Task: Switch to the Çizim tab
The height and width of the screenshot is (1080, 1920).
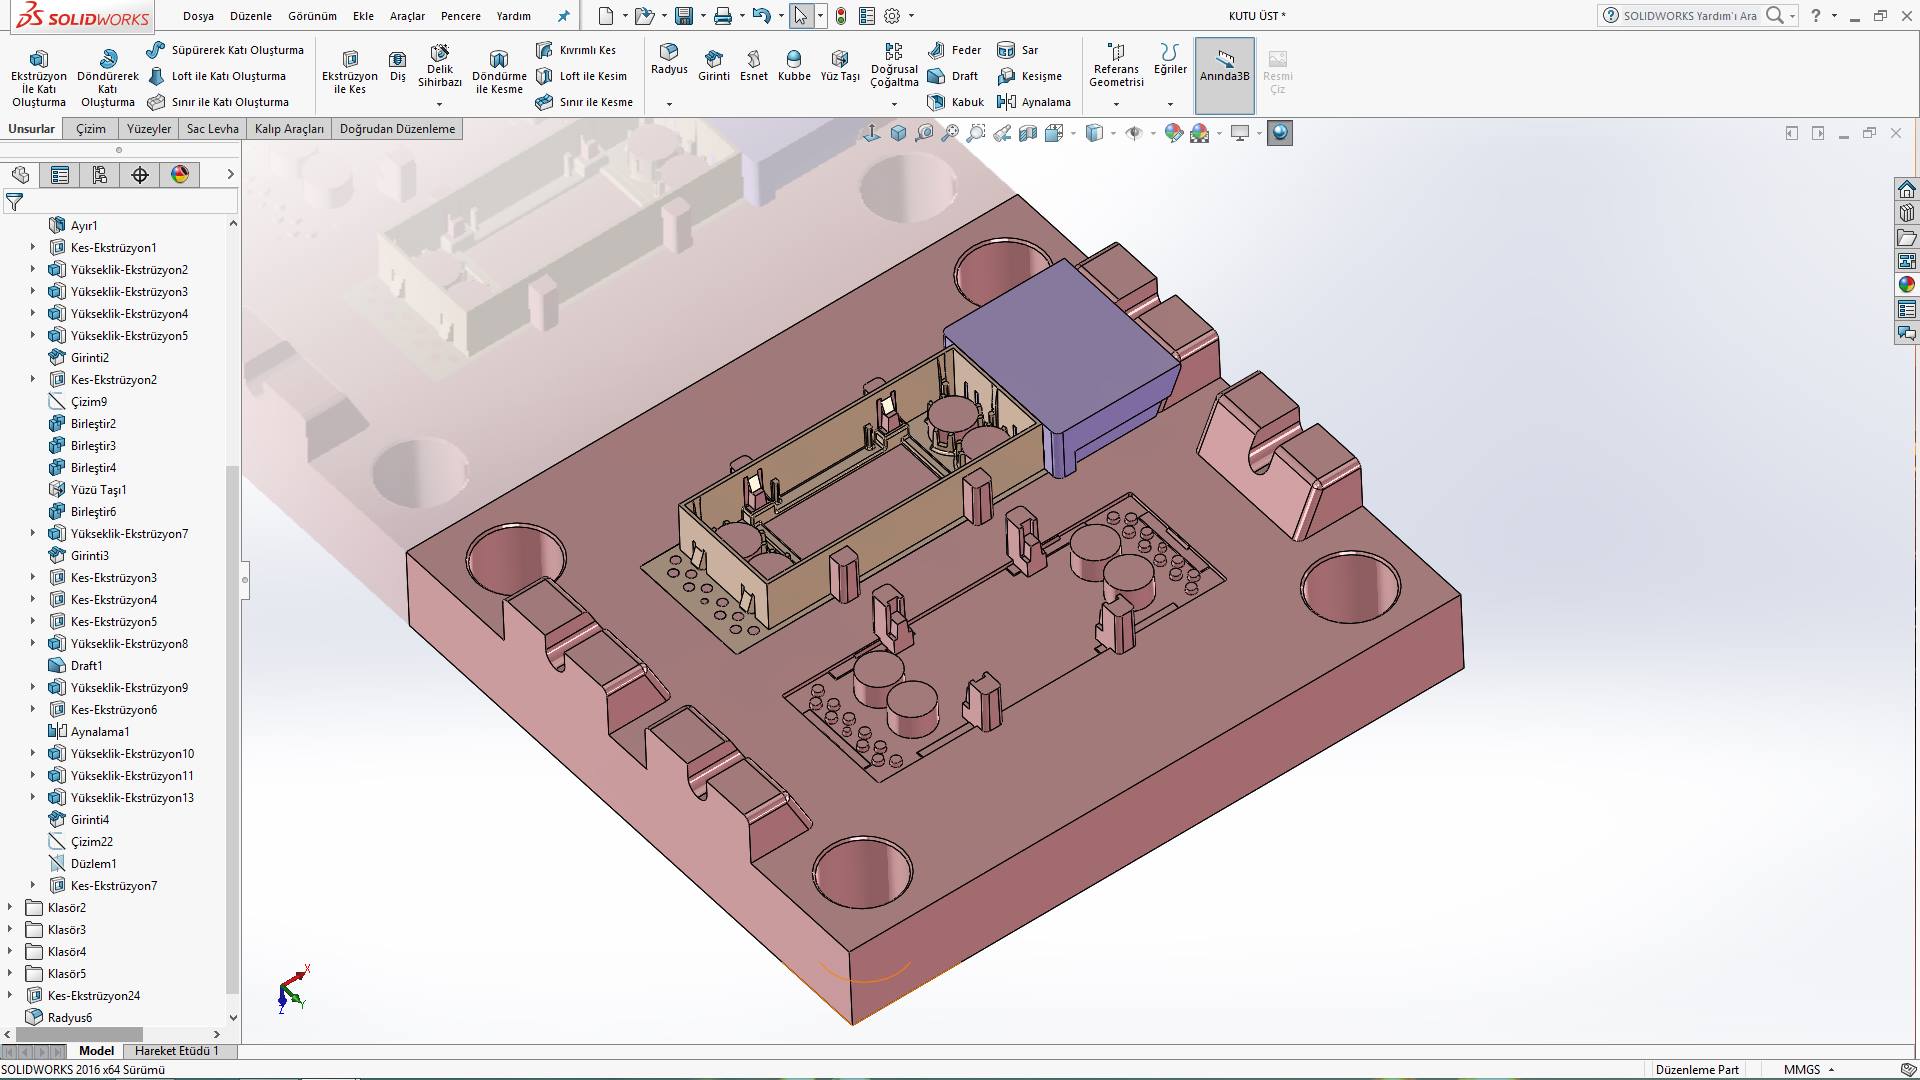Action: click(x=91, y=129)
